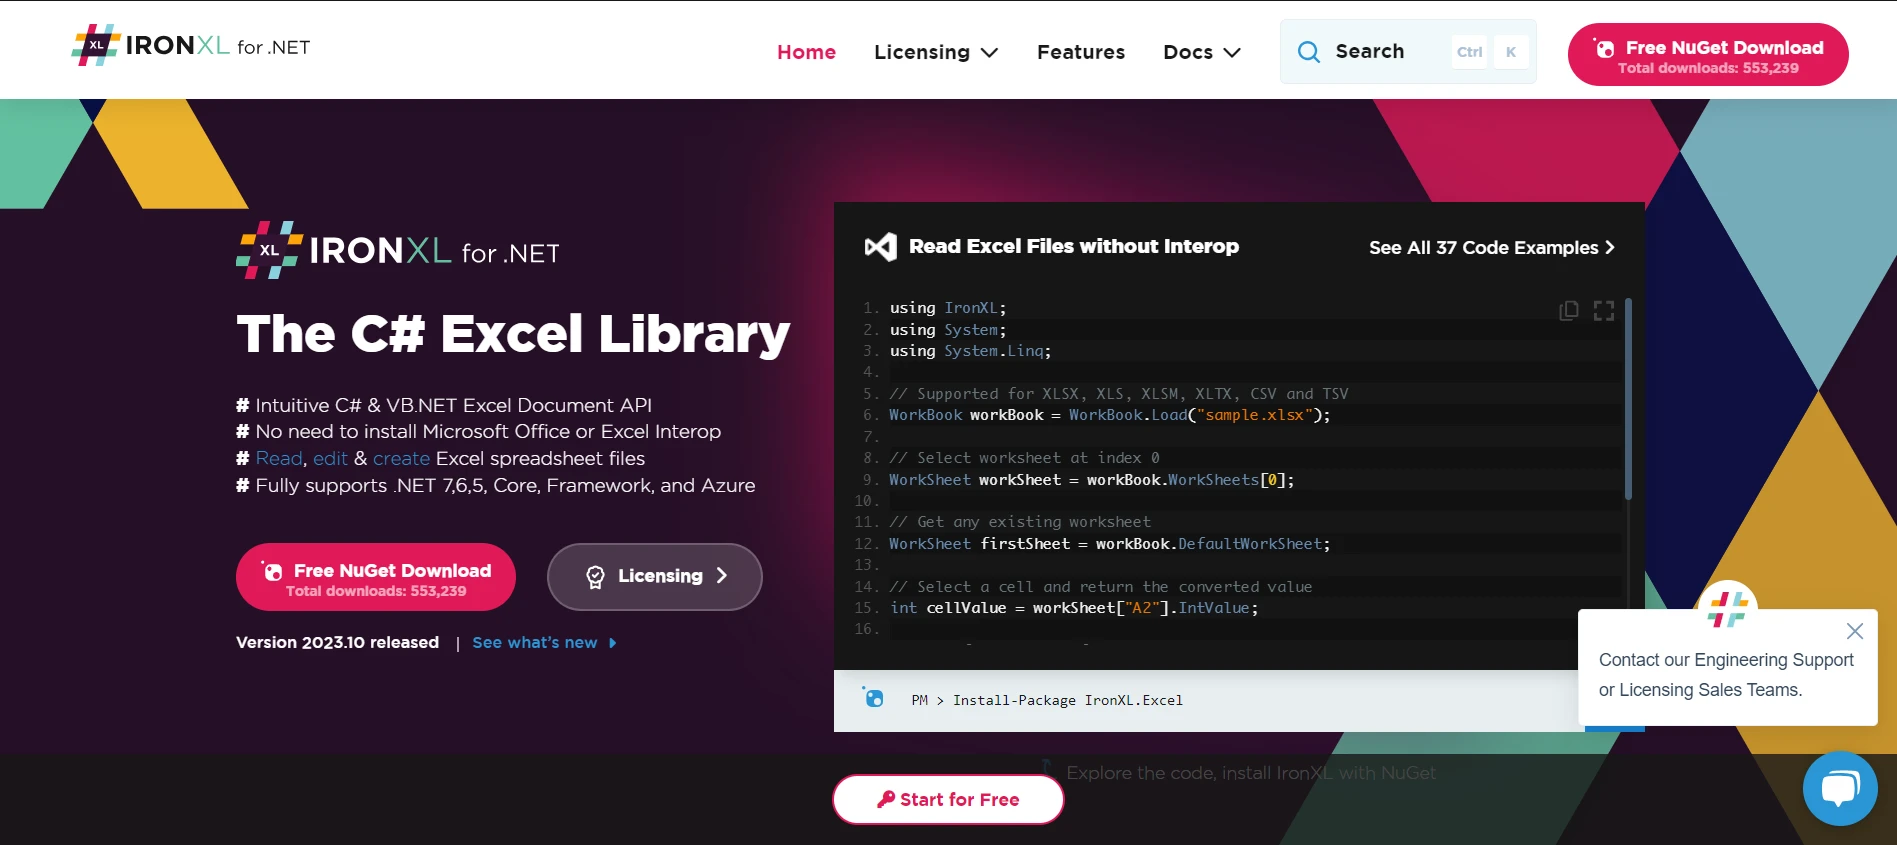Image resolution: width=1897 pixels, height=845 pixels.
Task: Click the Visual Studio icon in code panel
Action: (x=881, y=247)
